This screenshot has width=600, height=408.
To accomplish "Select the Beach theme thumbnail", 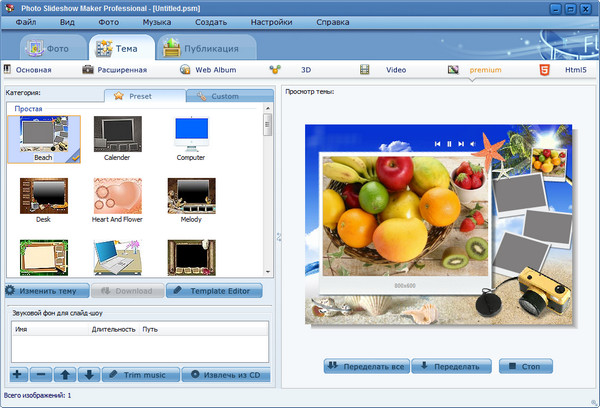I will pyautogui.click(x=44, y=139).
